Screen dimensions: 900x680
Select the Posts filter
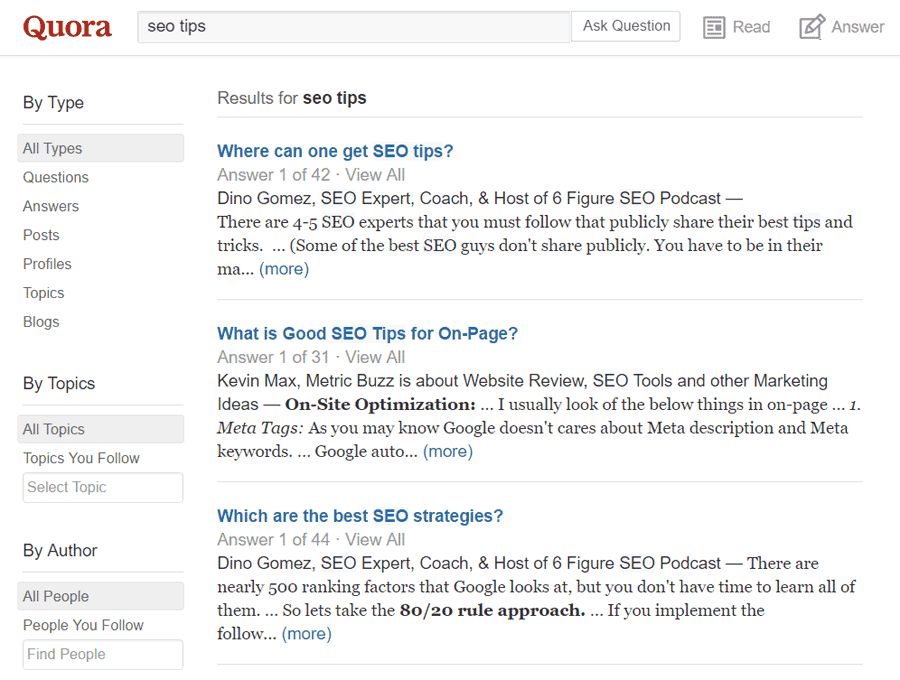coord(41,235)
